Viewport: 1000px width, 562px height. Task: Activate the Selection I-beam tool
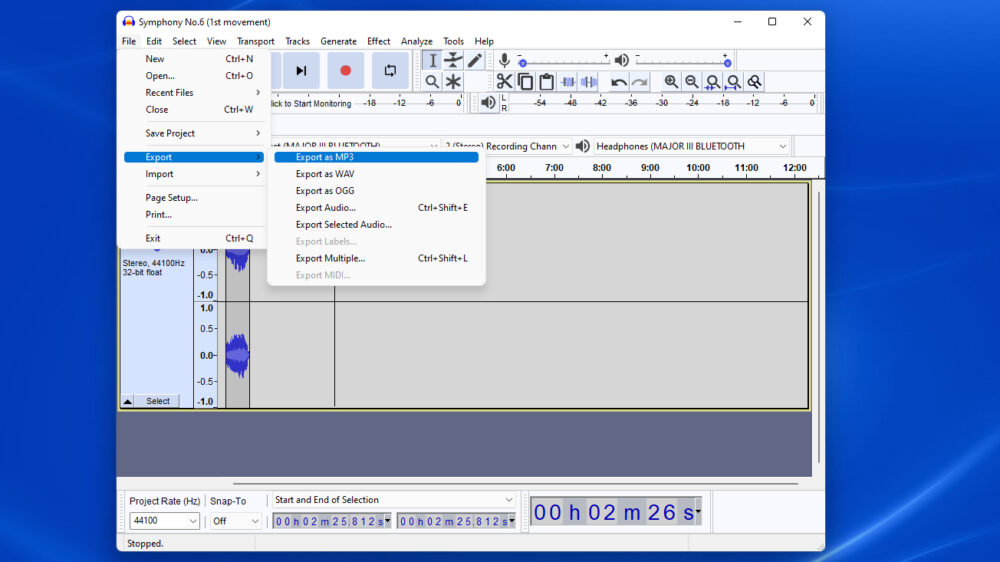click(x=432, y=60)
